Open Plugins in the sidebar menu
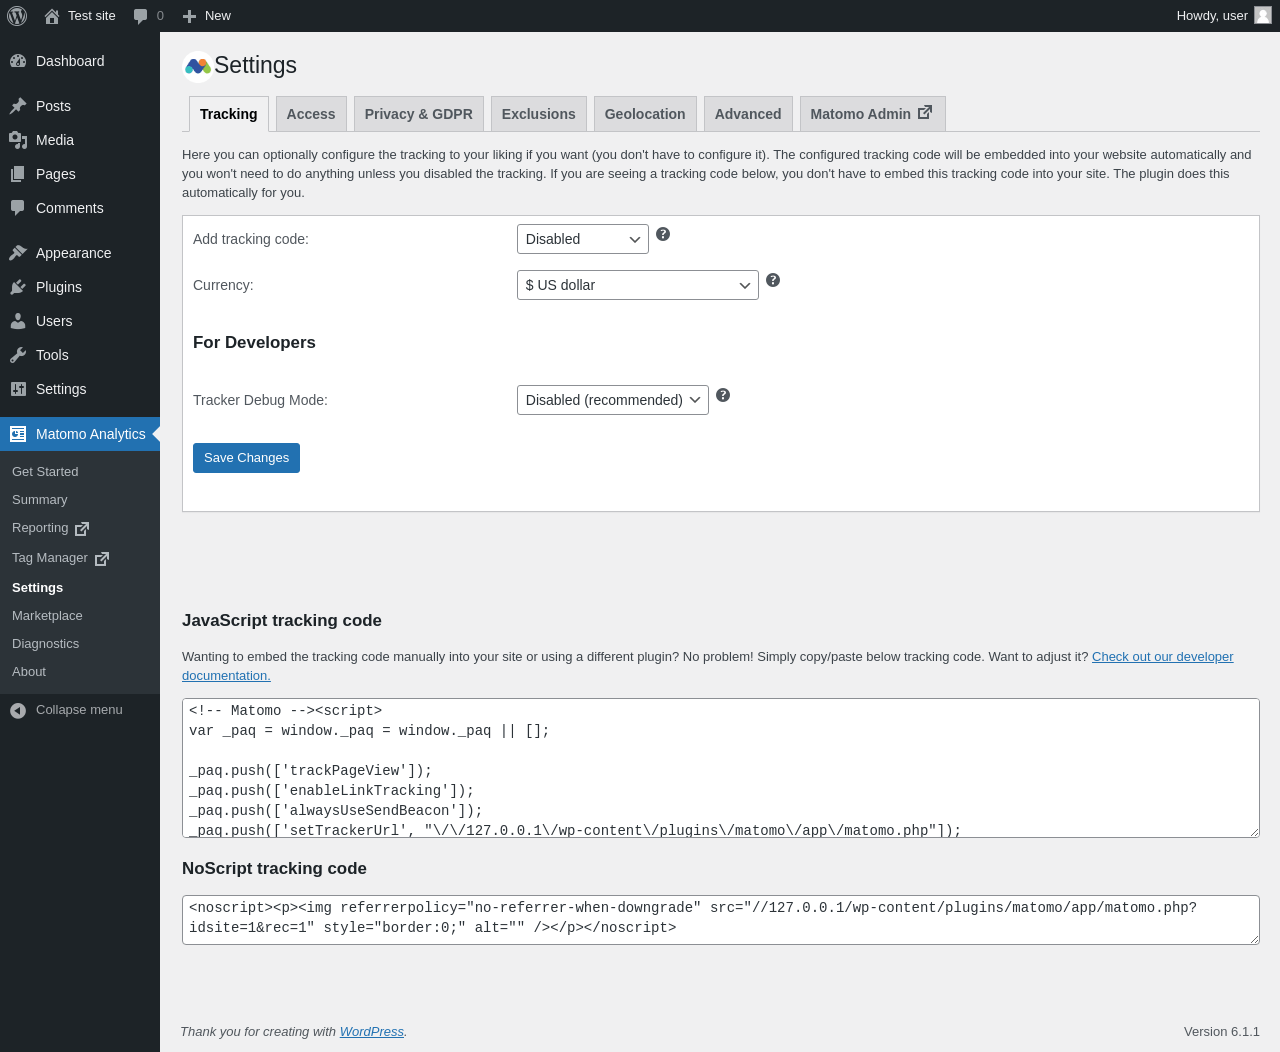Image resolution: width=1280 pixels, height=1052 pixels. coord(59,287)
